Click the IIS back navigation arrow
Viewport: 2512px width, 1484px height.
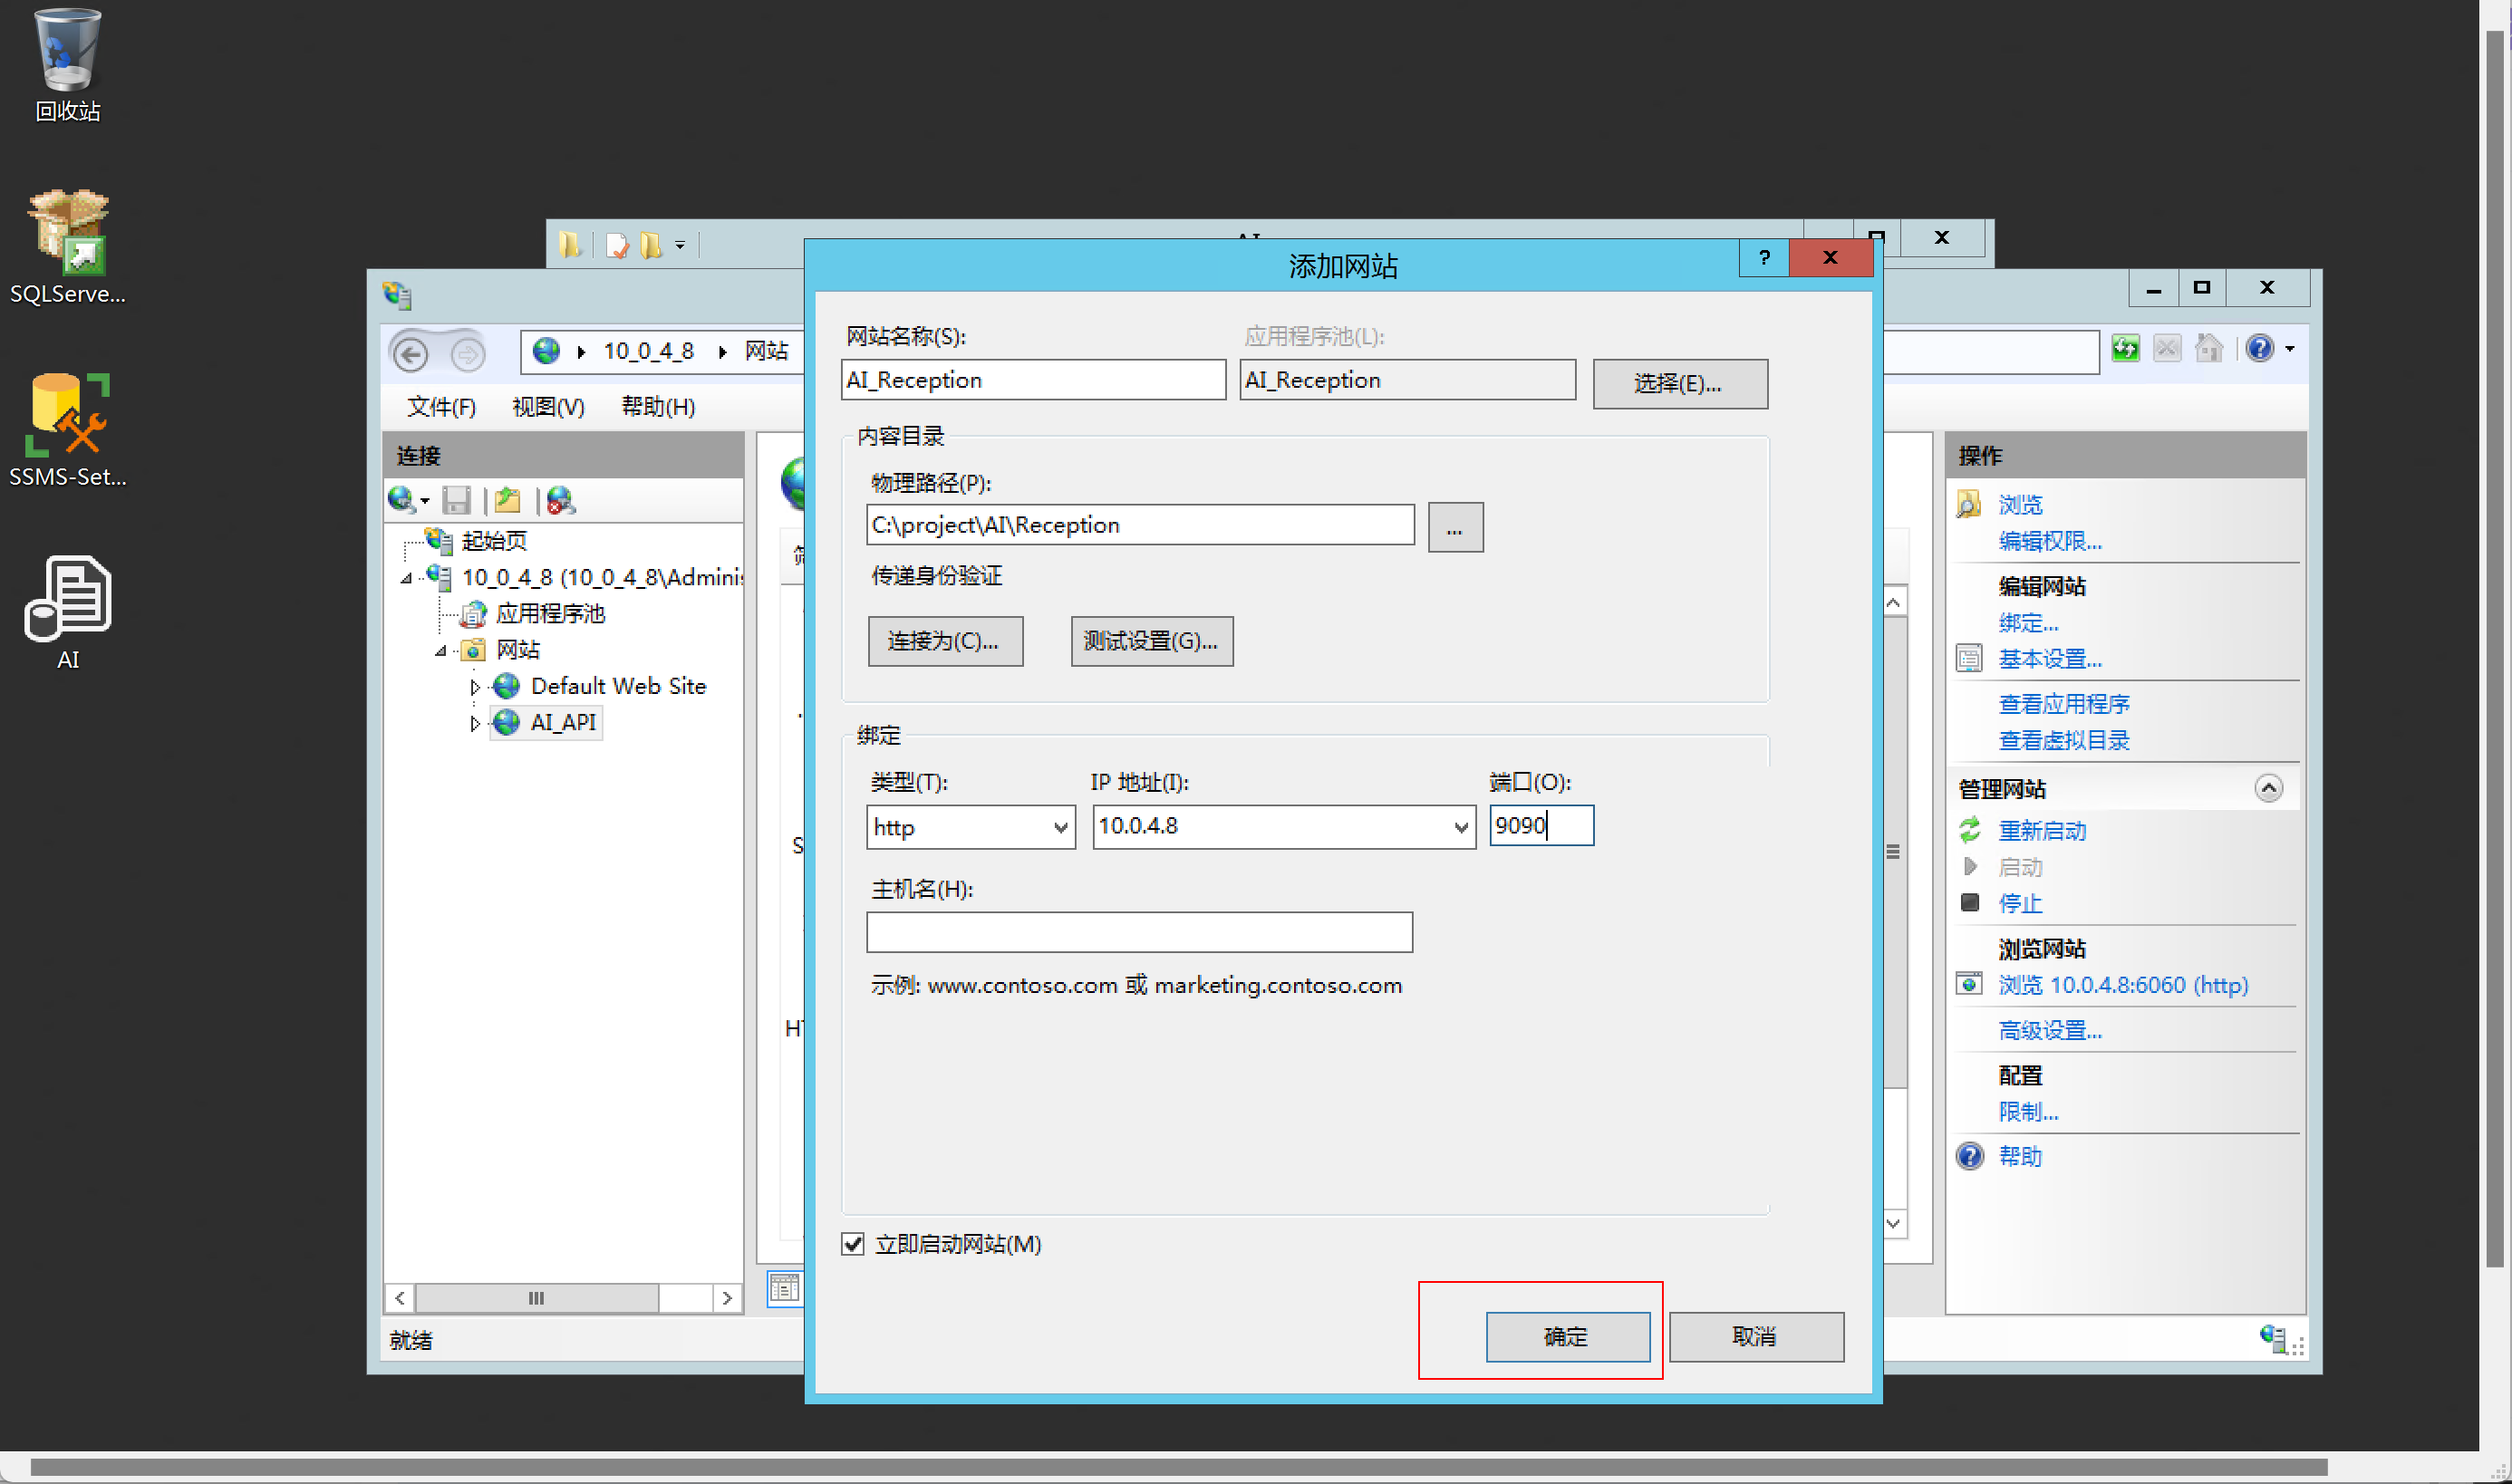pos(410,354)
